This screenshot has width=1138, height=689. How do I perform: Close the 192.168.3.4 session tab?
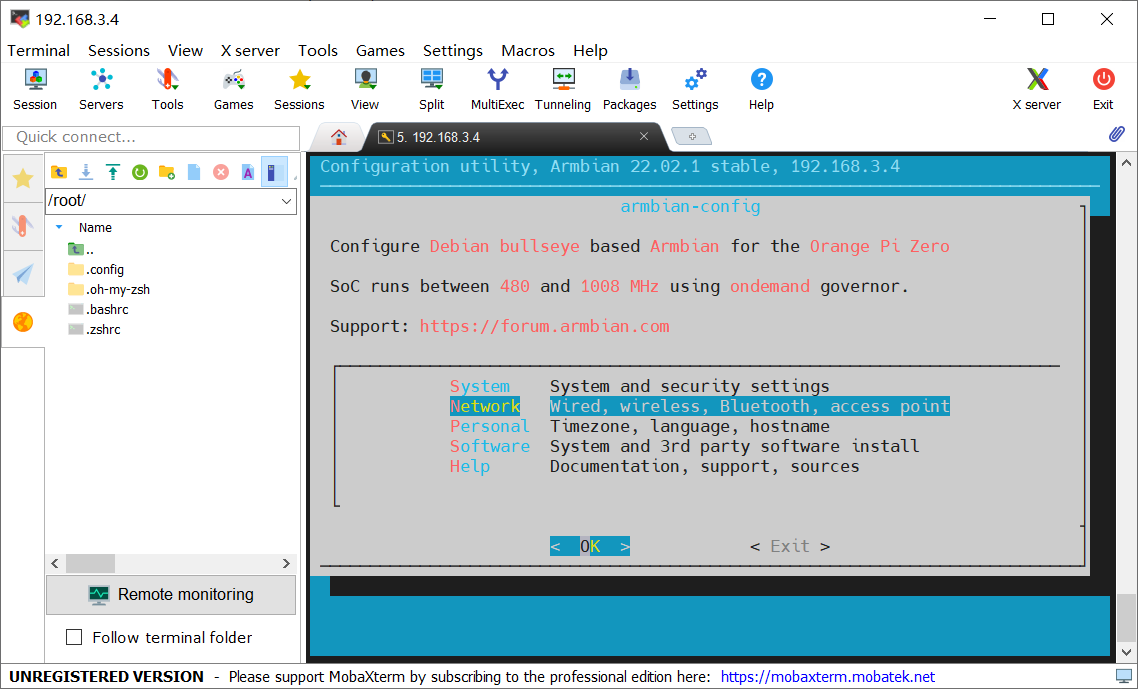click(644, 136)
